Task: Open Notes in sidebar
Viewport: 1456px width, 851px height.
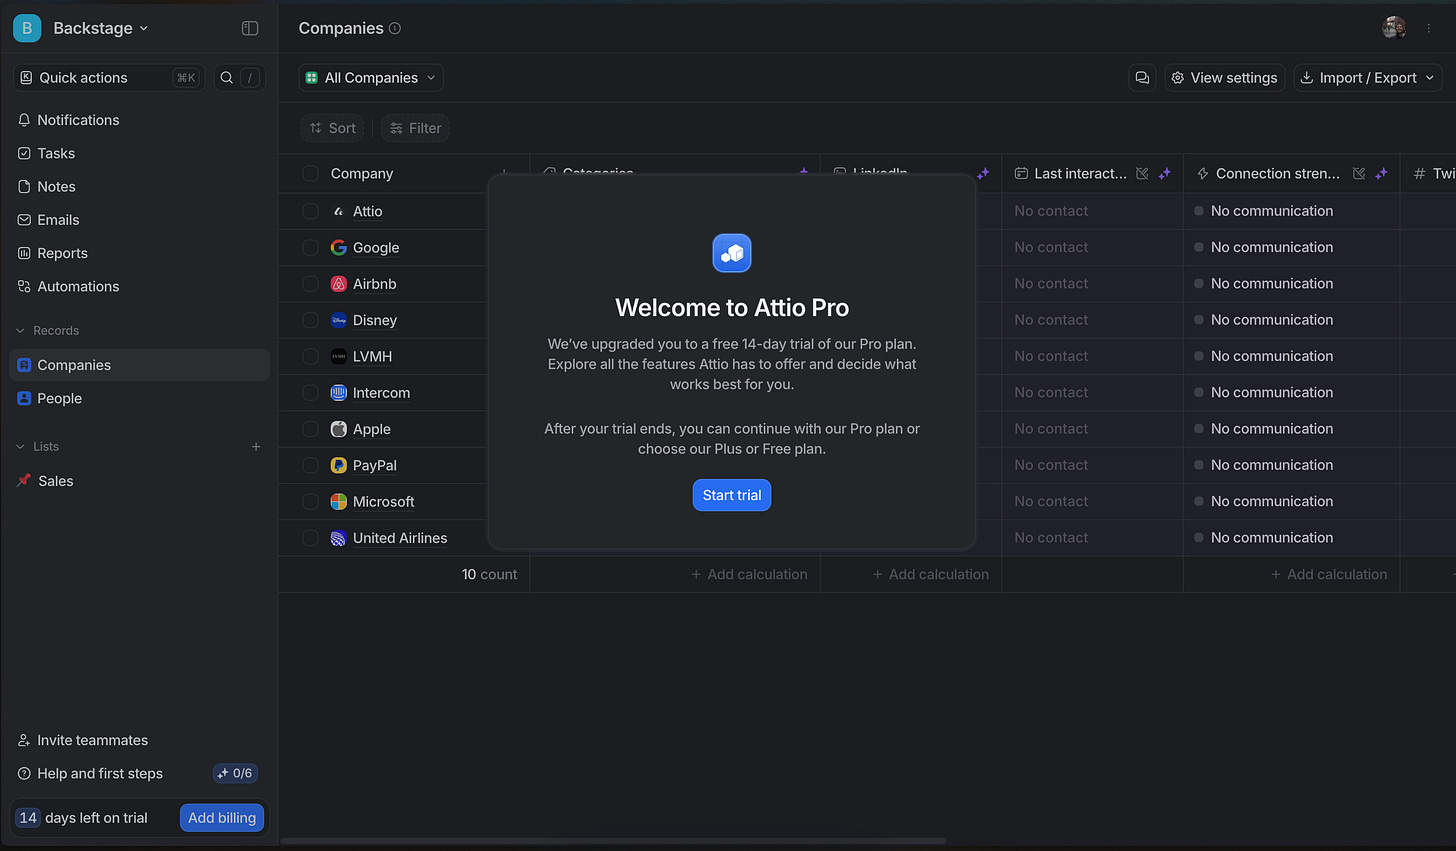Action: pos(140,186)
